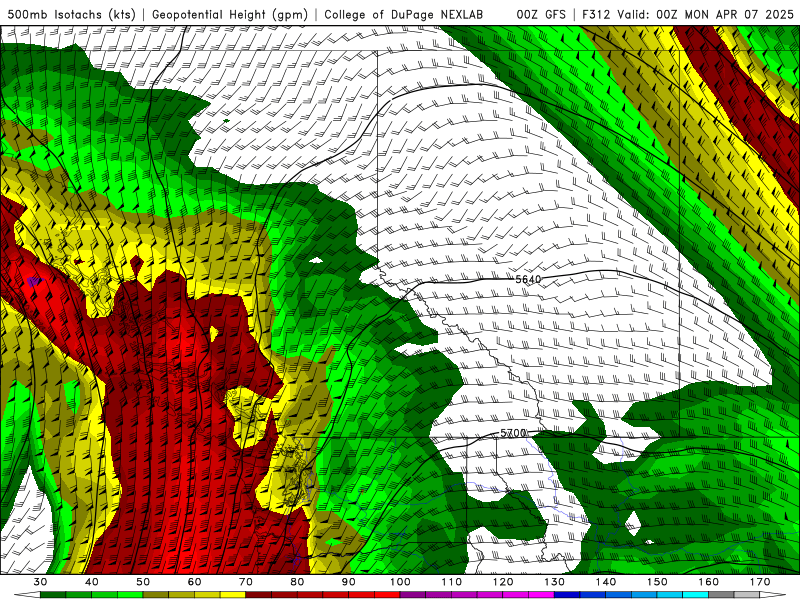Click the 80 value on the color scale
800x600 pixels.
(297, 582)
